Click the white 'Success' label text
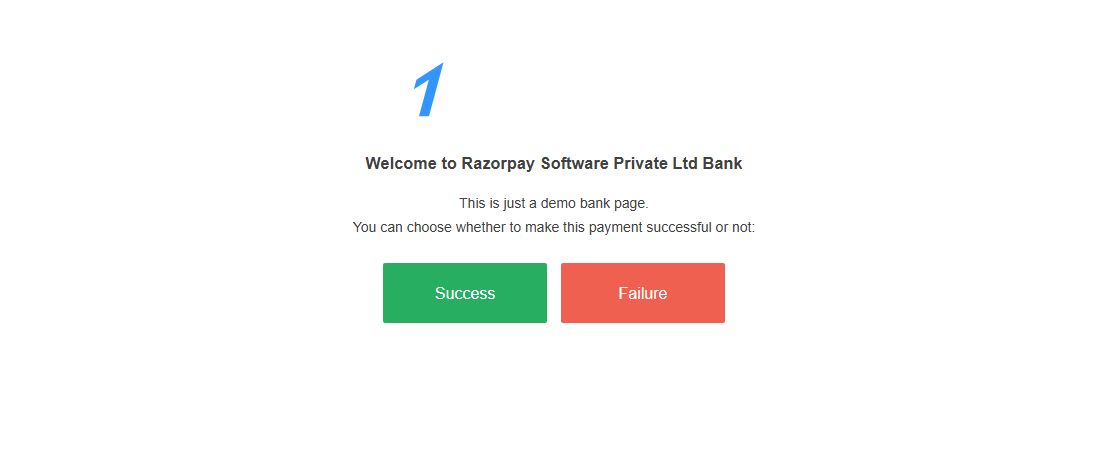Screen dimensions: 1102x472 [x=464, y=293]
